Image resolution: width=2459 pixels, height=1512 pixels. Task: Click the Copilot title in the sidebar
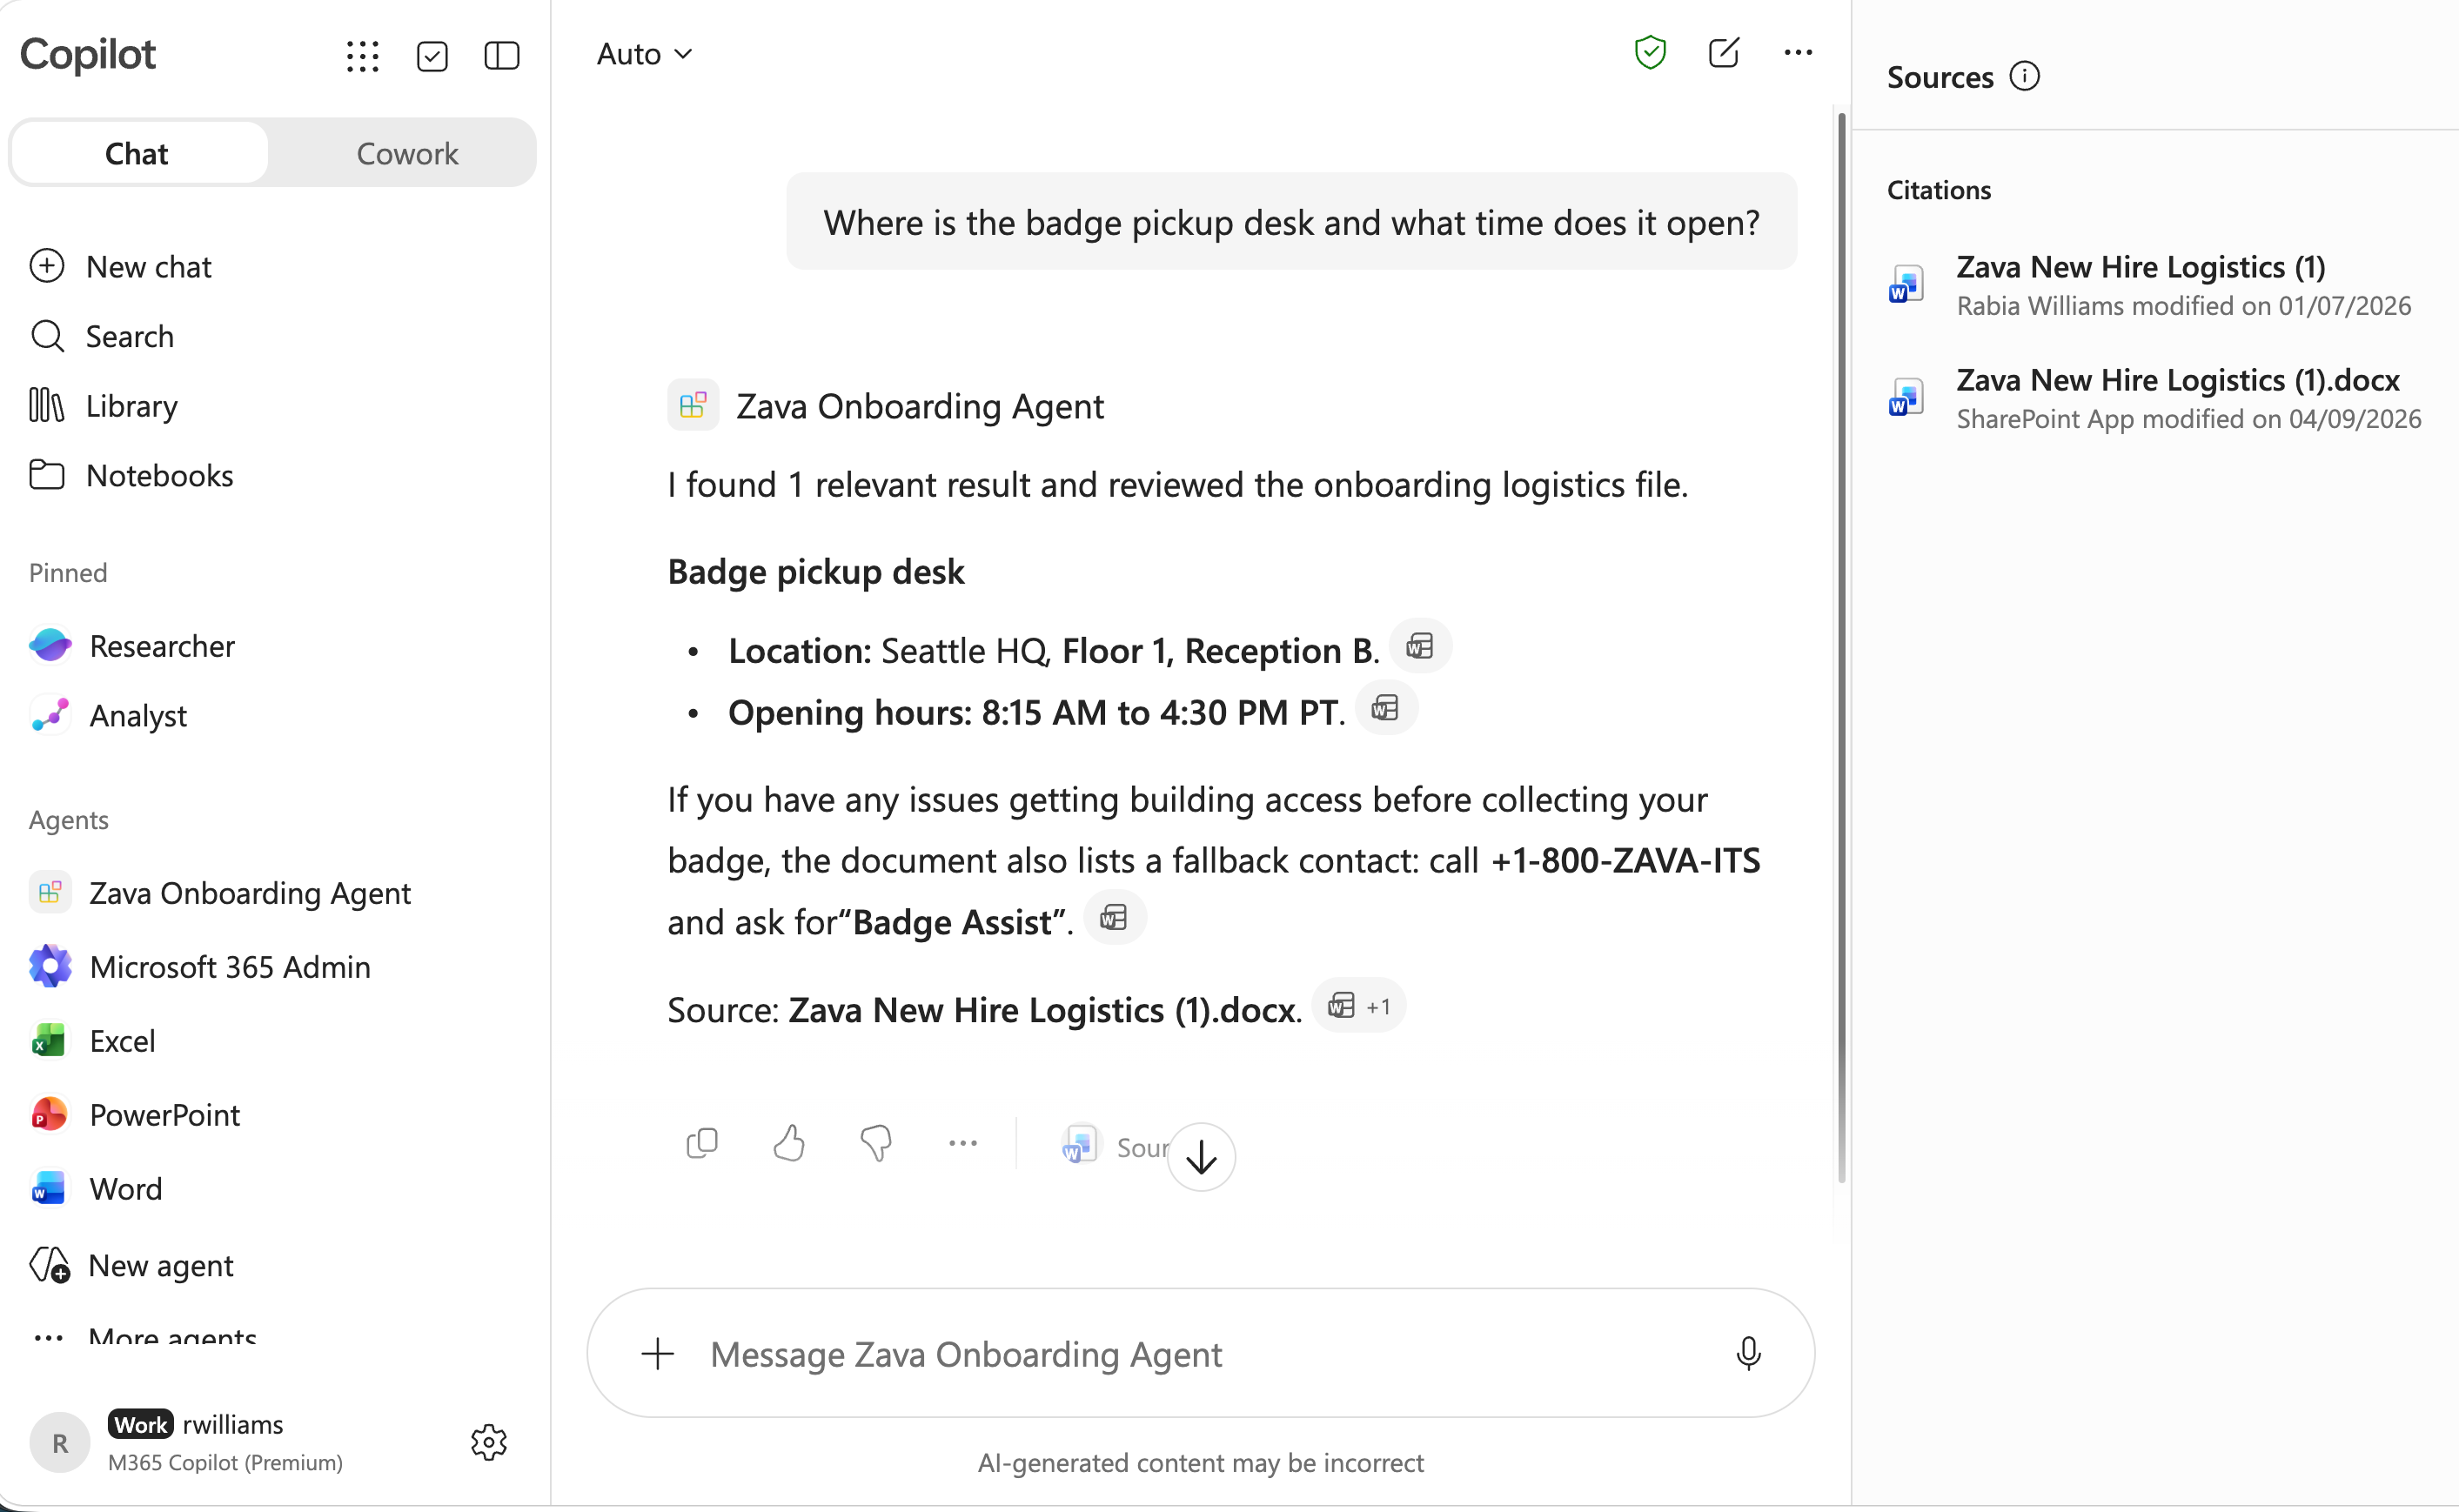[x=88, y=54]
